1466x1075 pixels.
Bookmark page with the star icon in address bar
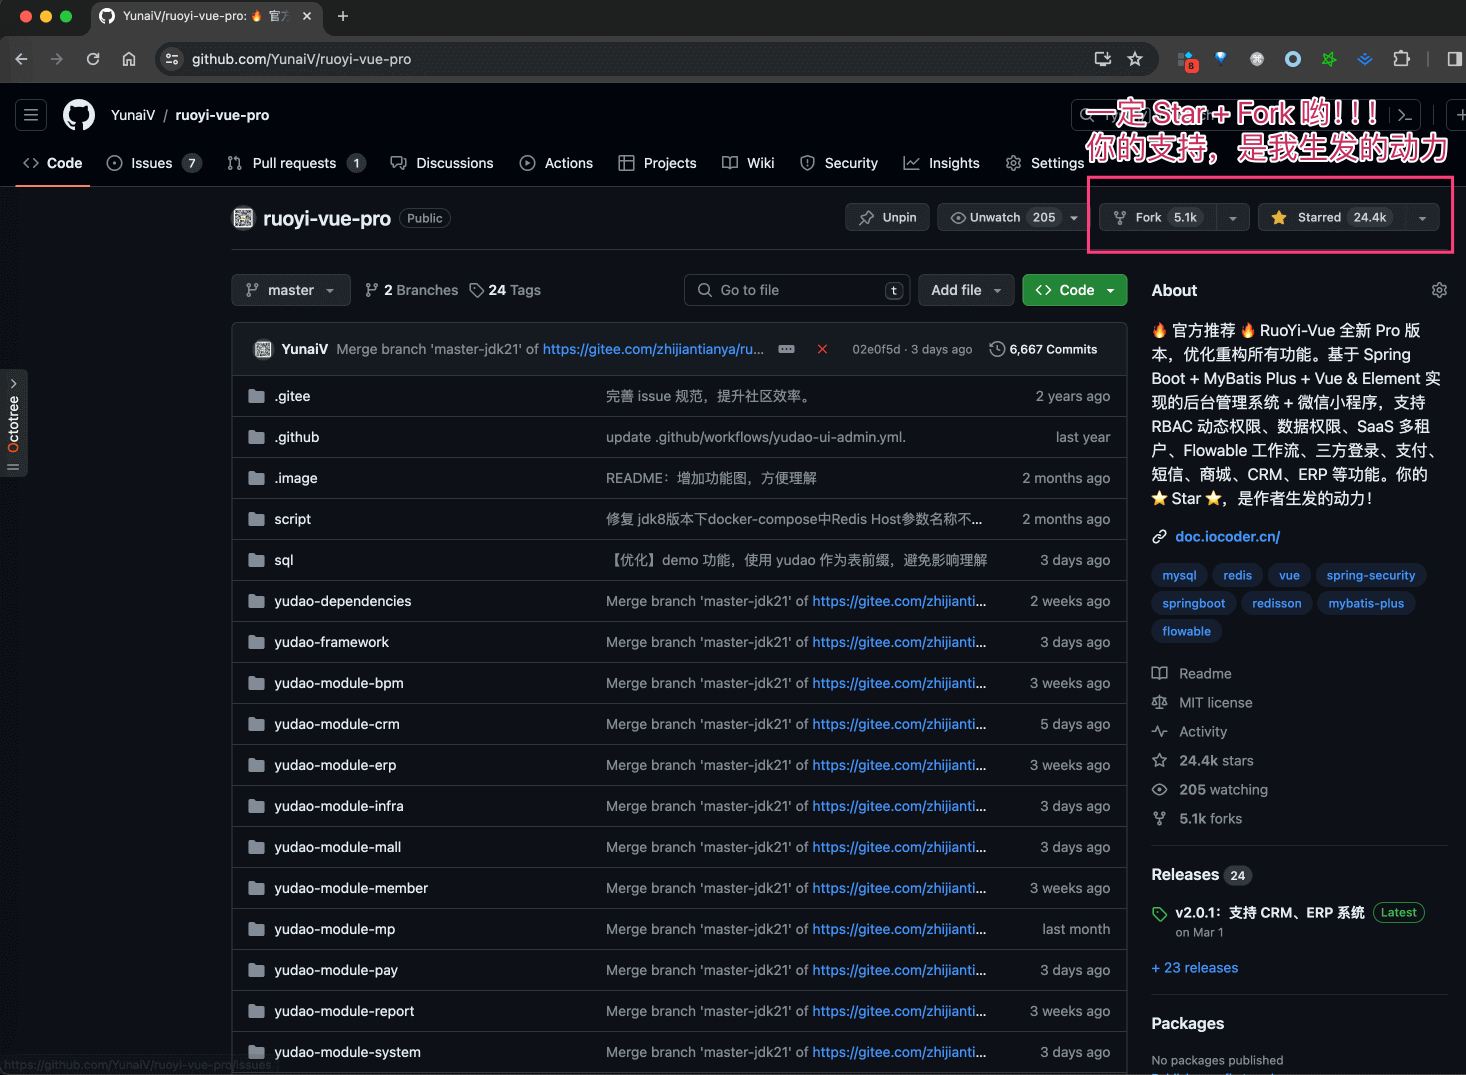[1135, 59]
